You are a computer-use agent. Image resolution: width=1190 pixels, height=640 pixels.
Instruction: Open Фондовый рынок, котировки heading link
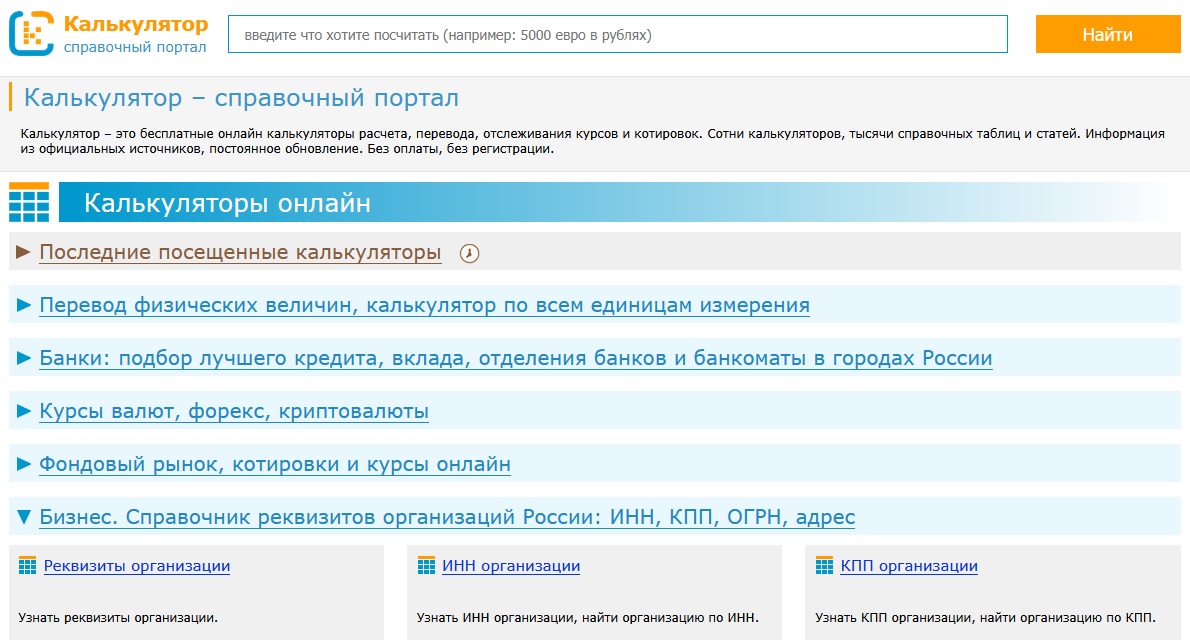click(275, 464)
